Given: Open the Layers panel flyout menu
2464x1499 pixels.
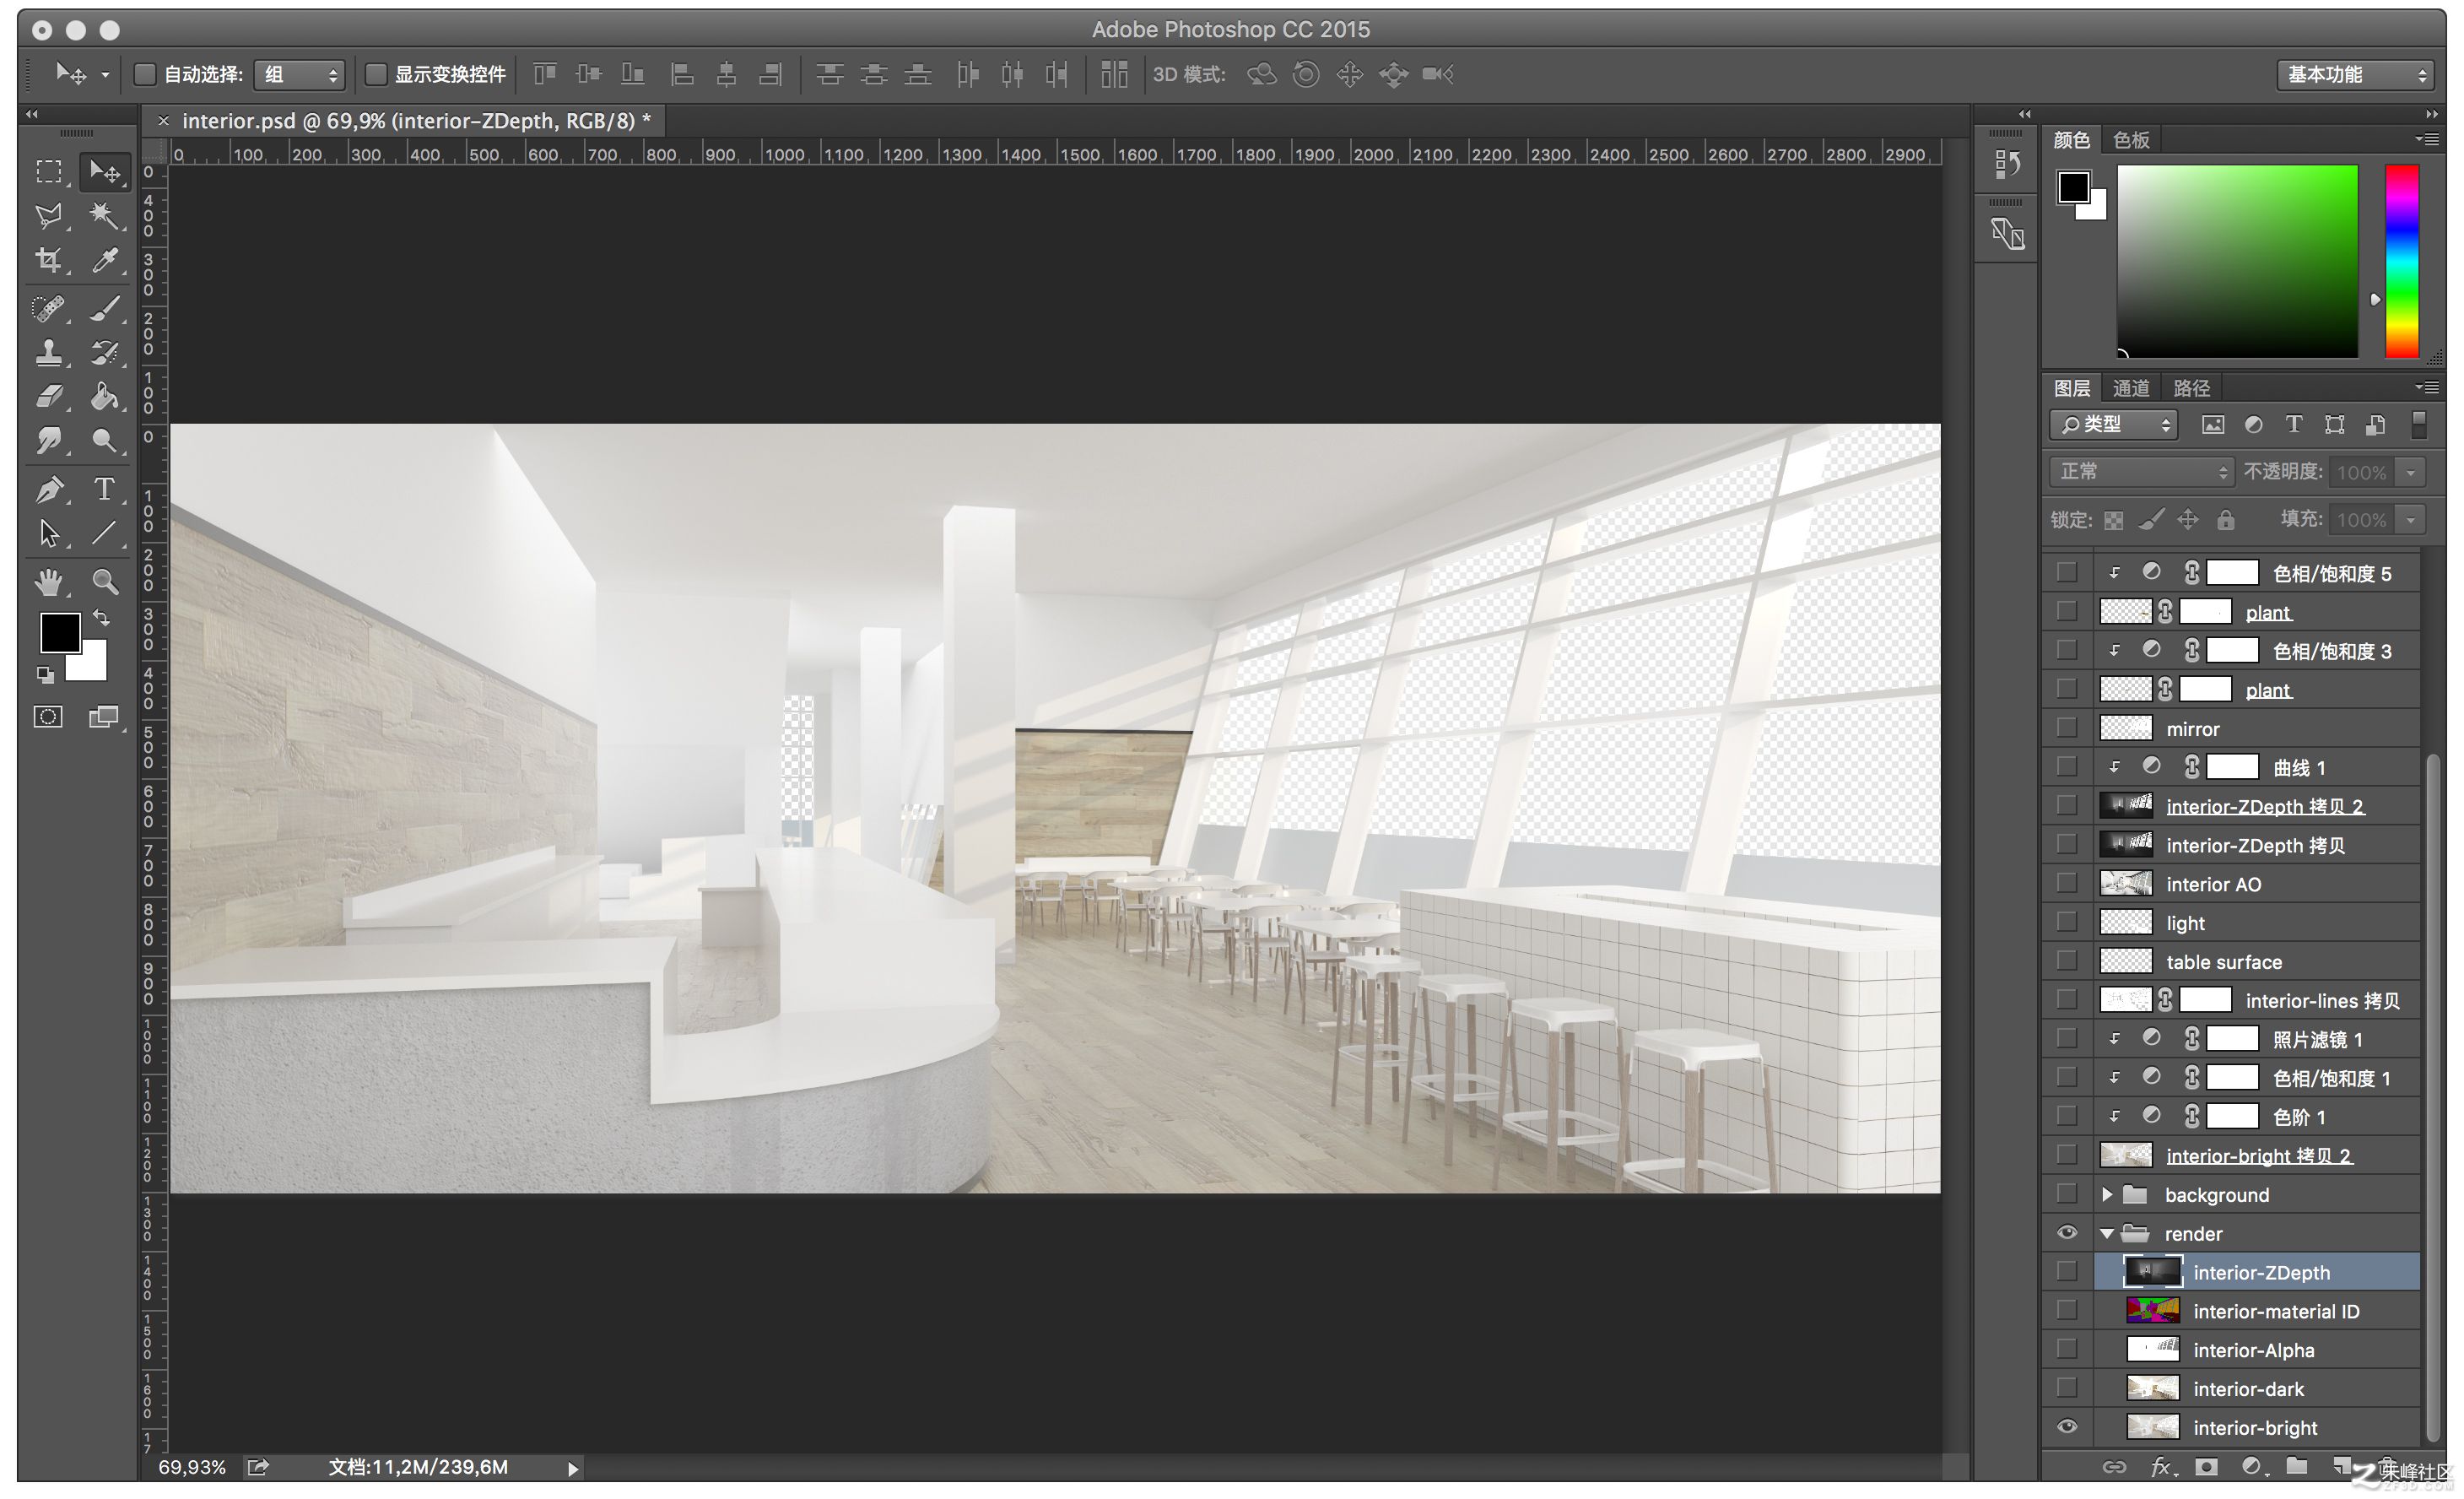Looking at the screenshot, I should click(x=2426, y=387).
